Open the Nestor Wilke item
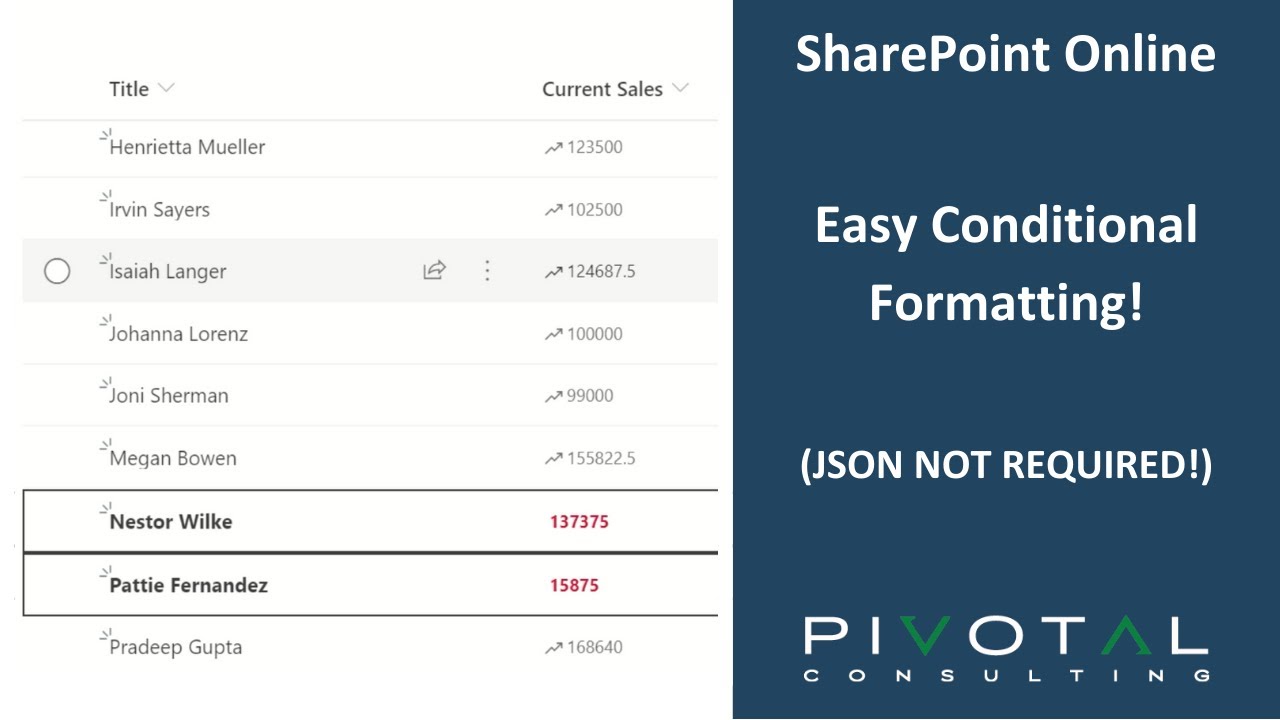Screen dimensions: 1280x720 click(x=171, y=521)
